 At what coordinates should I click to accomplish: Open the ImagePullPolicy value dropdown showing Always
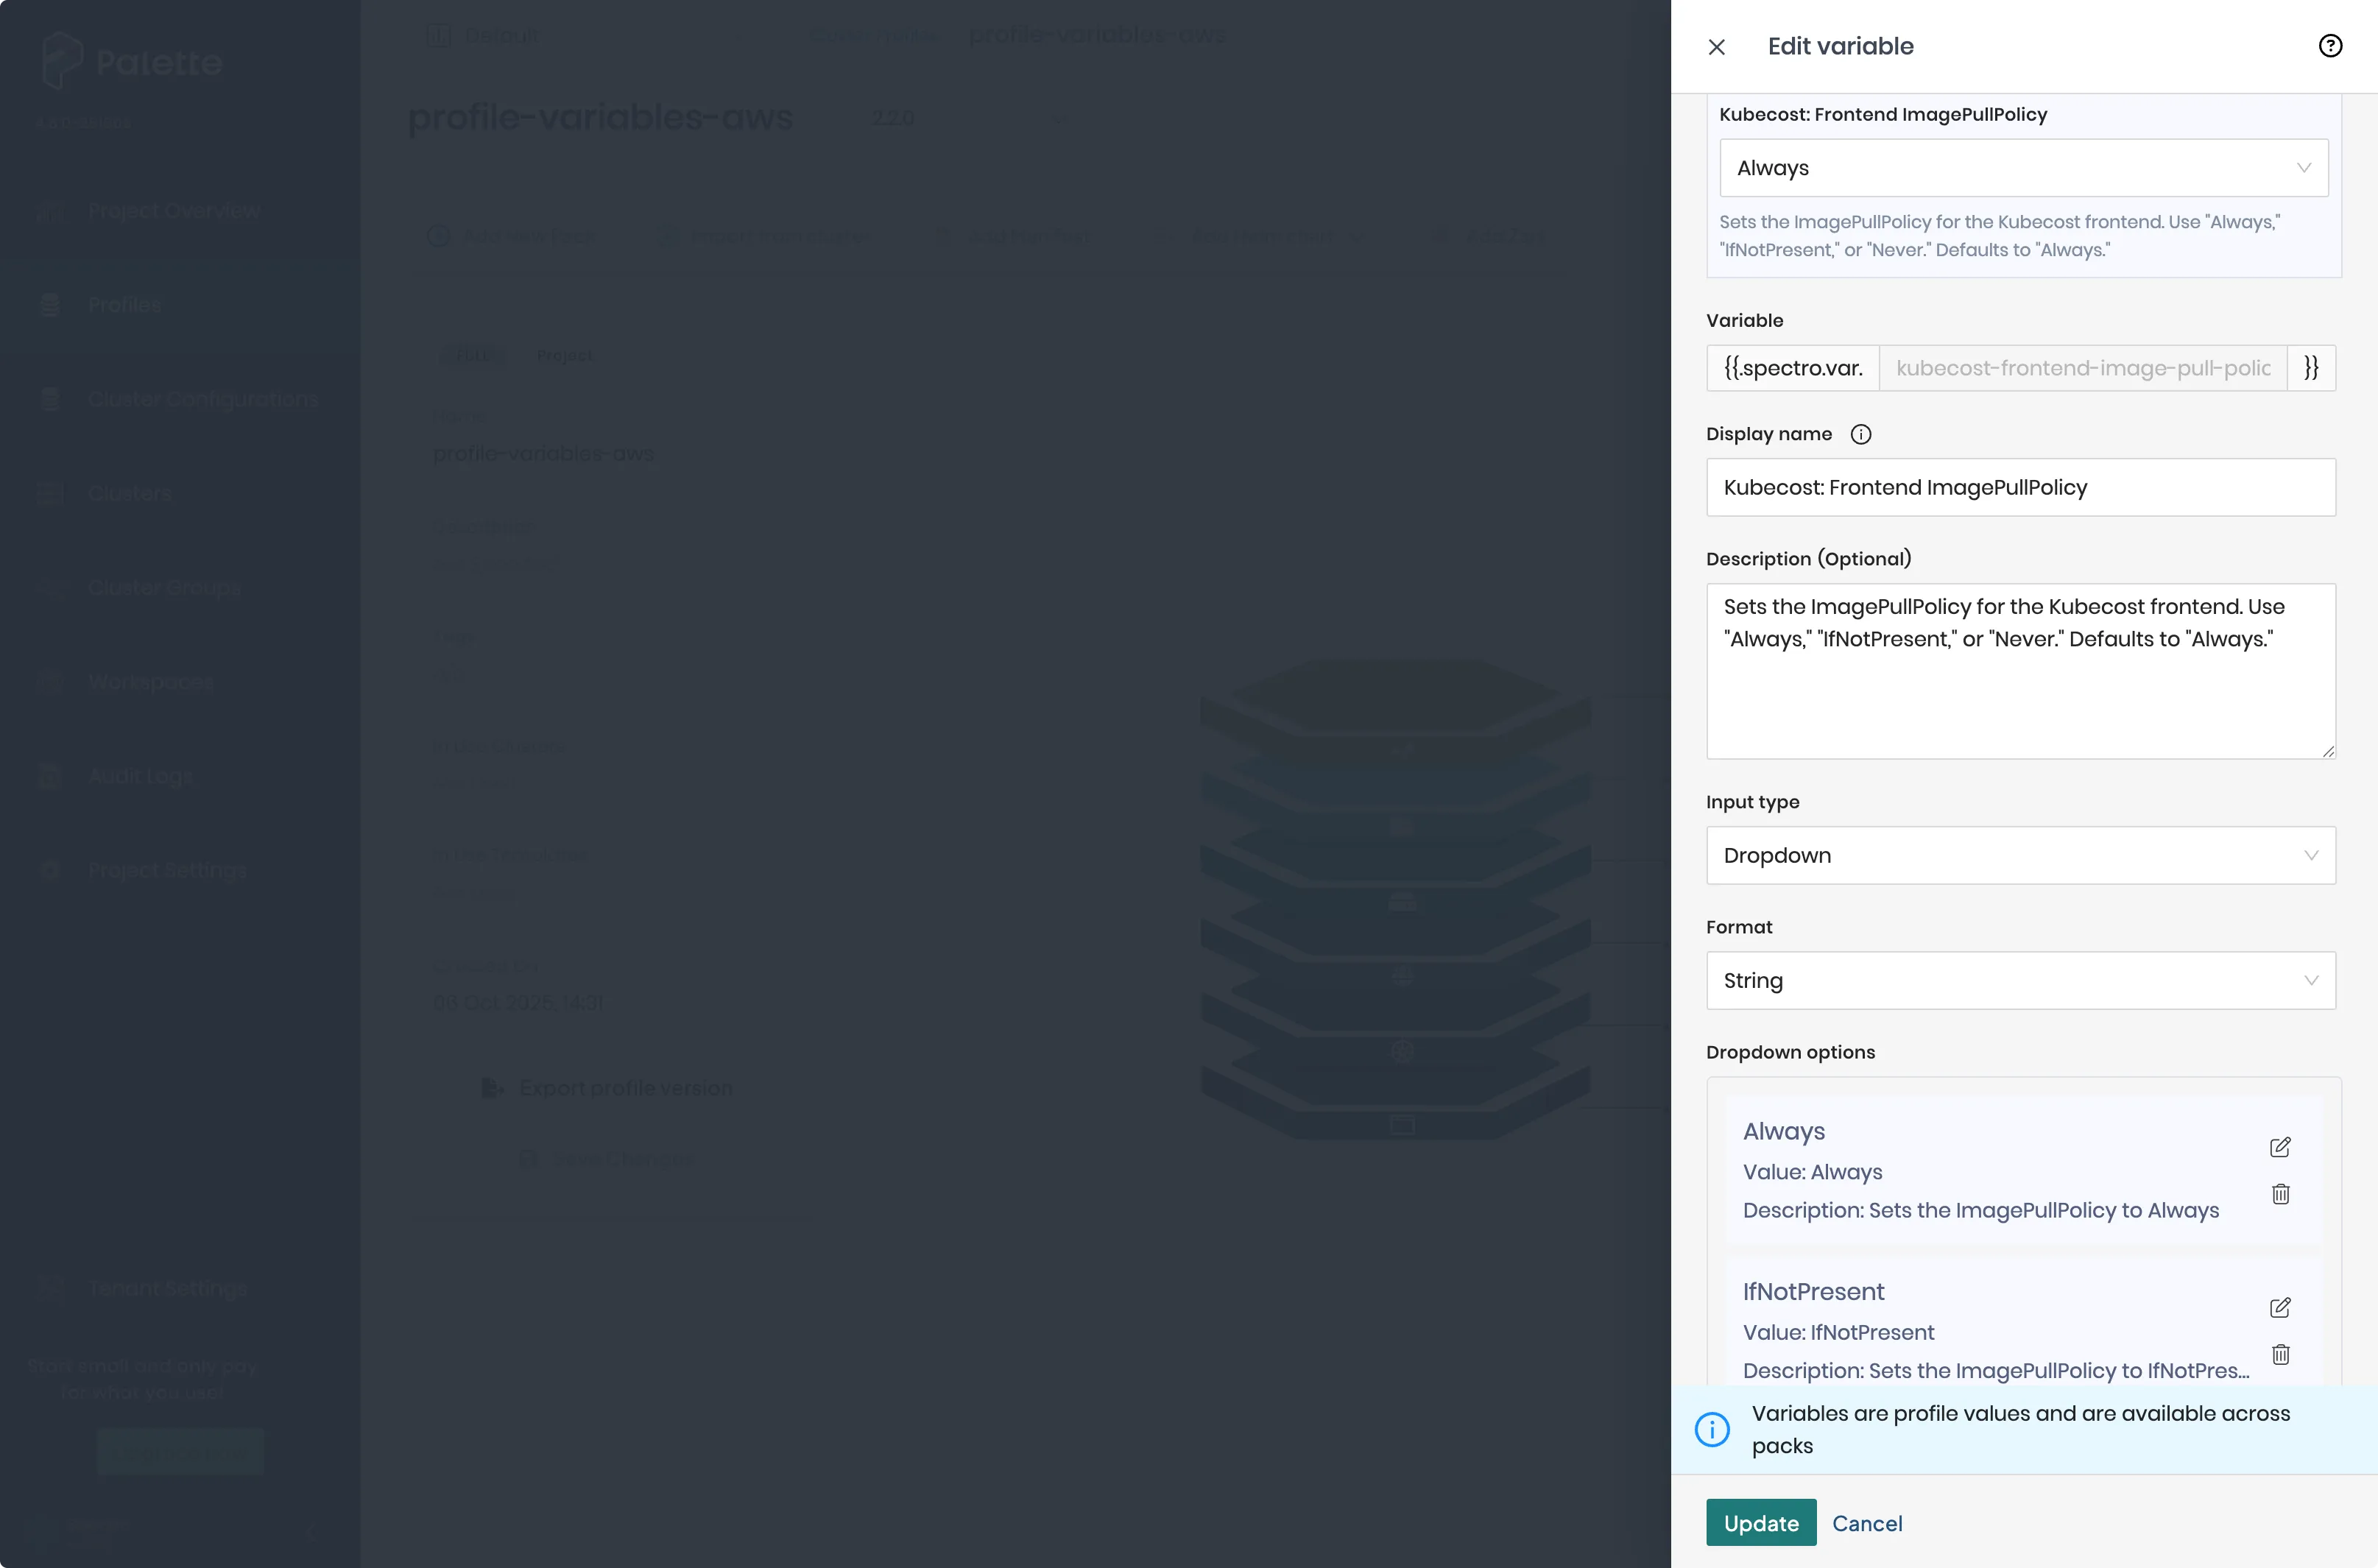pos(2022,167)
